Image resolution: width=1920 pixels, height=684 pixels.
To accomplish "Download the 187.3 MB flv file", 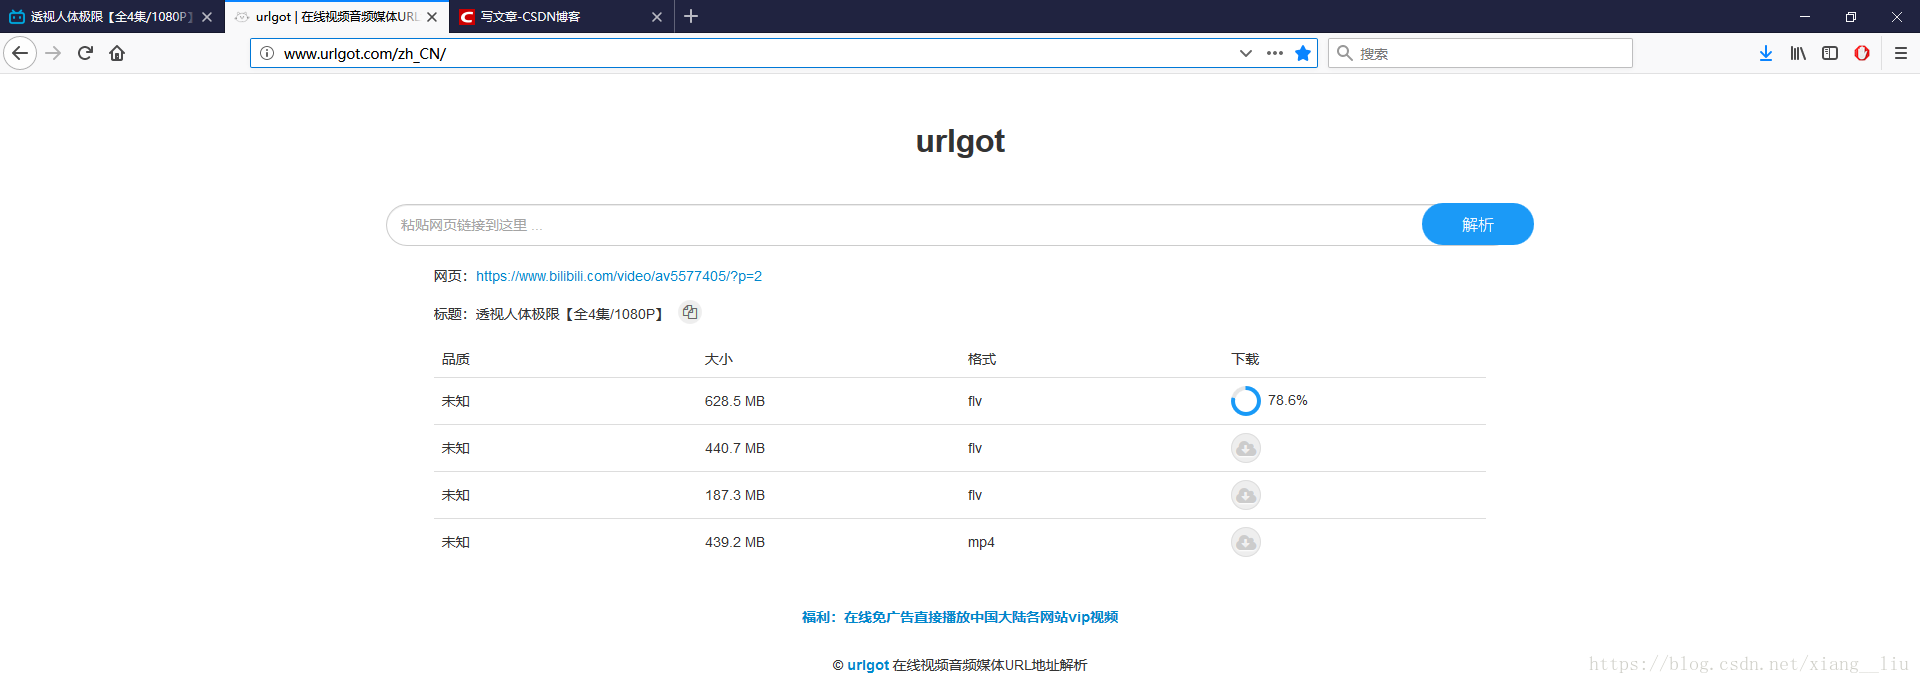I will [x=1246, y=495].
